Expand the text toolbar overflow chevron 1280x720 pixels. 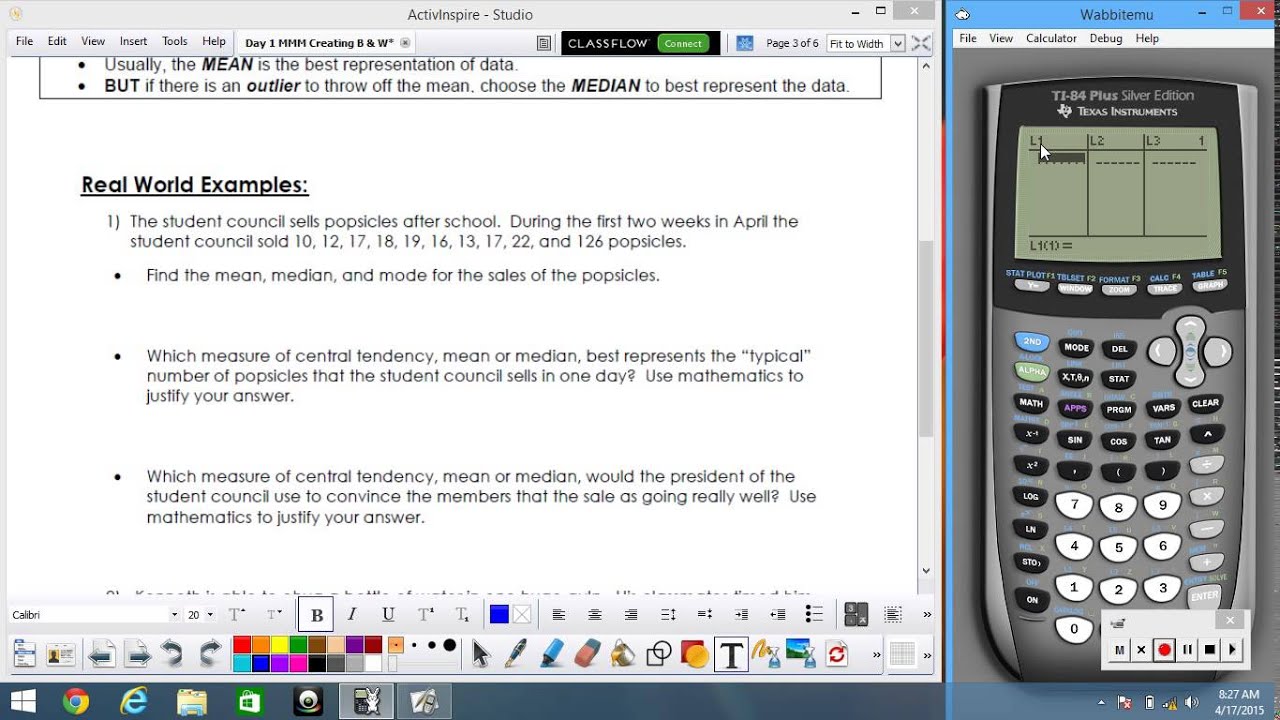[x=927, y=615]
